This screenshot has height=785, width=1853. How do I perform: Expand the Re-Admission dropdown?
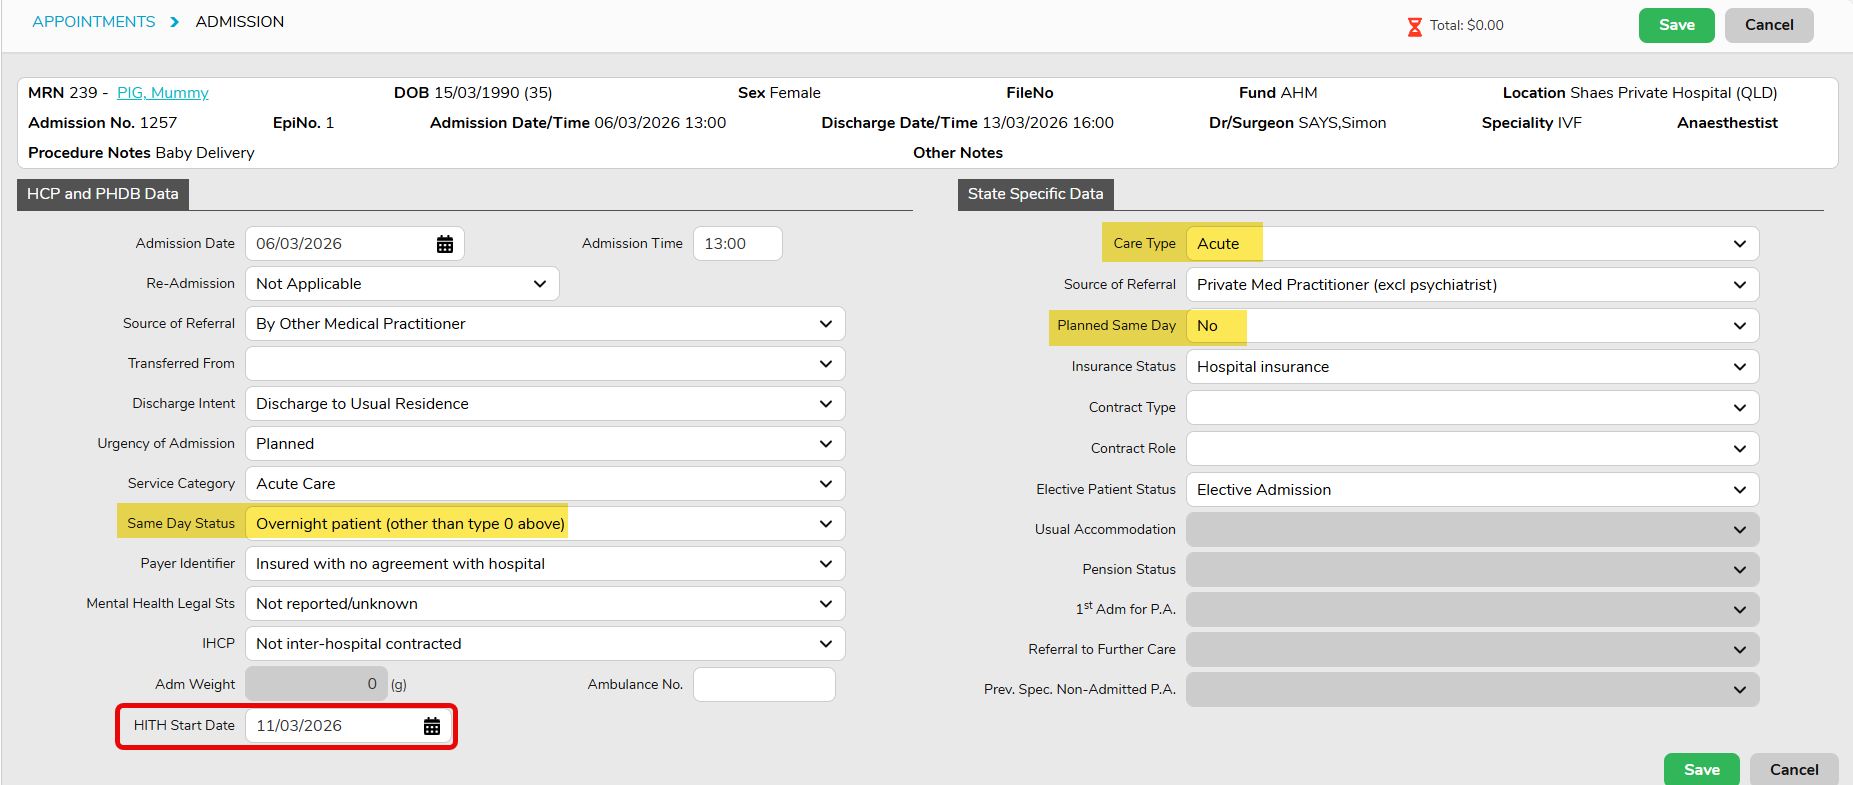(402, 284)
